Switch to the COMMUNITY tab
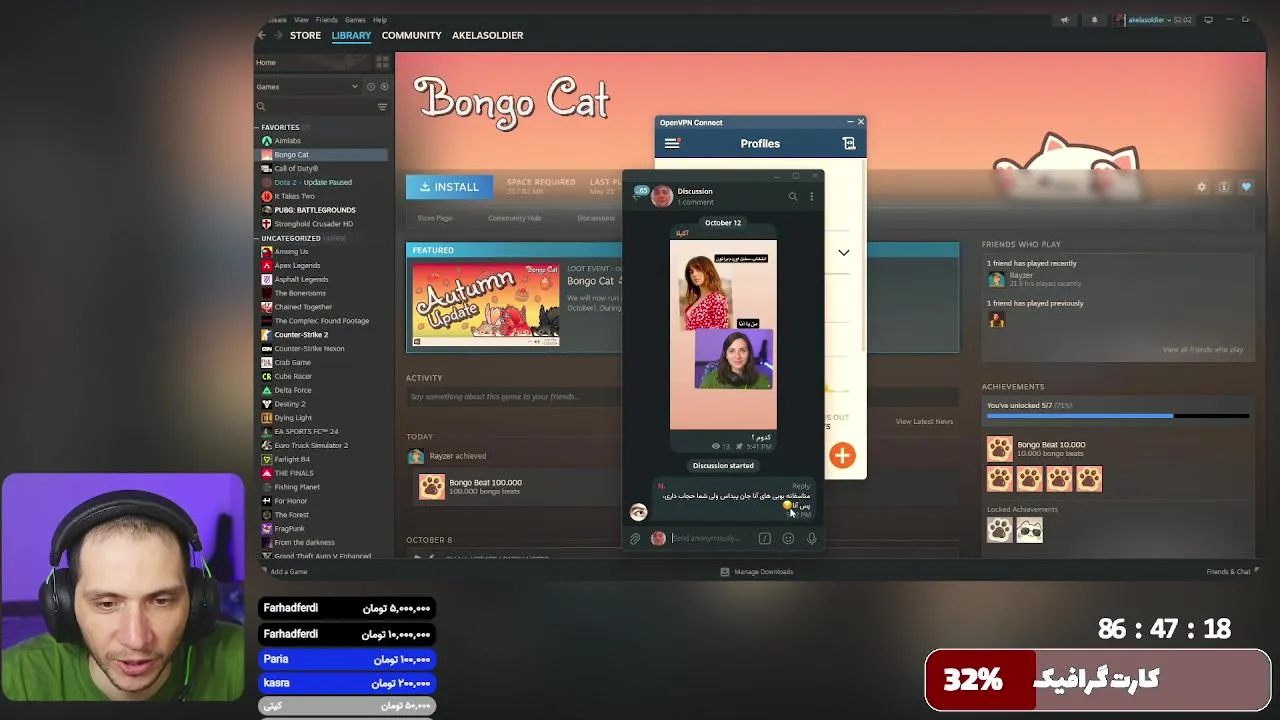1280x720 pixels. pos(411,35)
